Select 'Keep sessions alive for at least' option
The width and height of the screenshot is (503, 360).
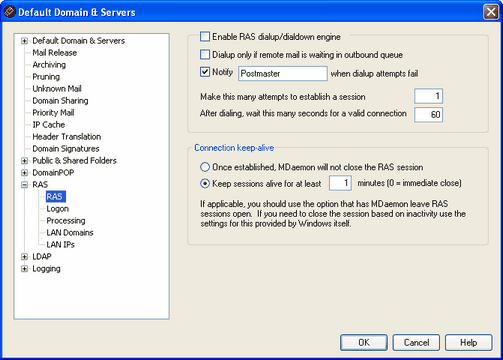pyautogui.click(x=205, y=183)
